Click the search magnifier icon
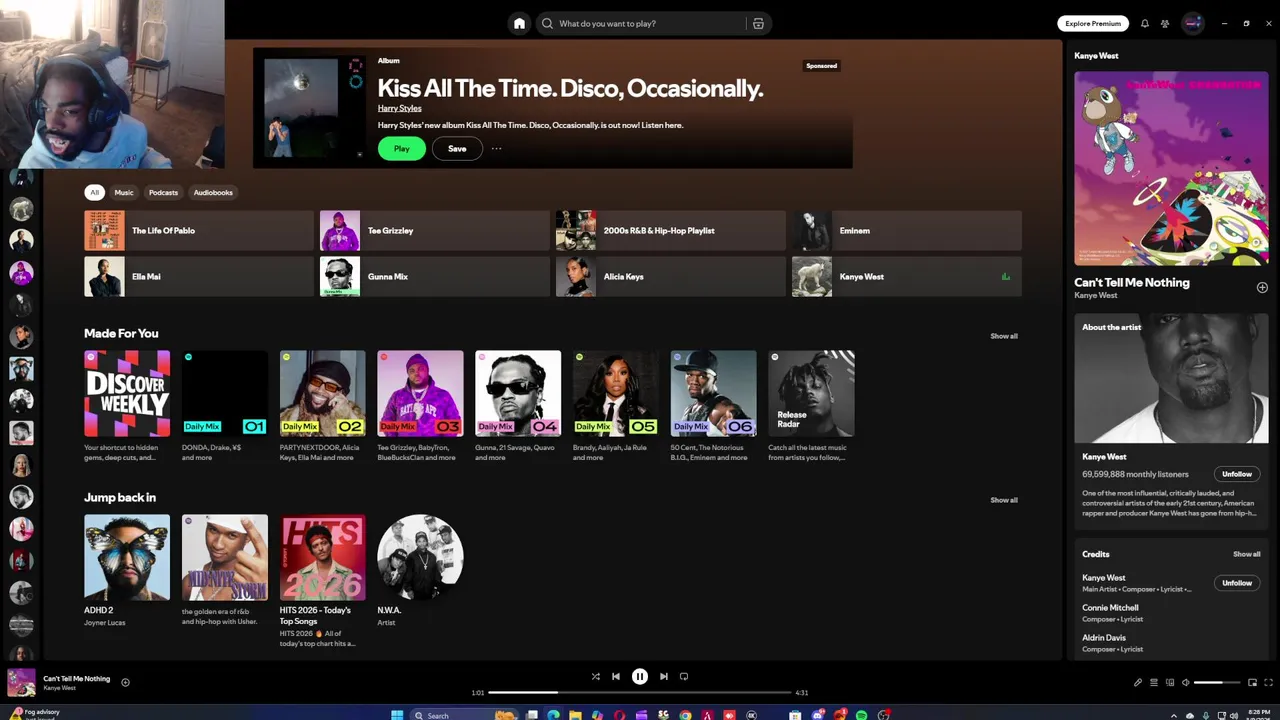Screen dimensions: 1280x720 point(547,23)
